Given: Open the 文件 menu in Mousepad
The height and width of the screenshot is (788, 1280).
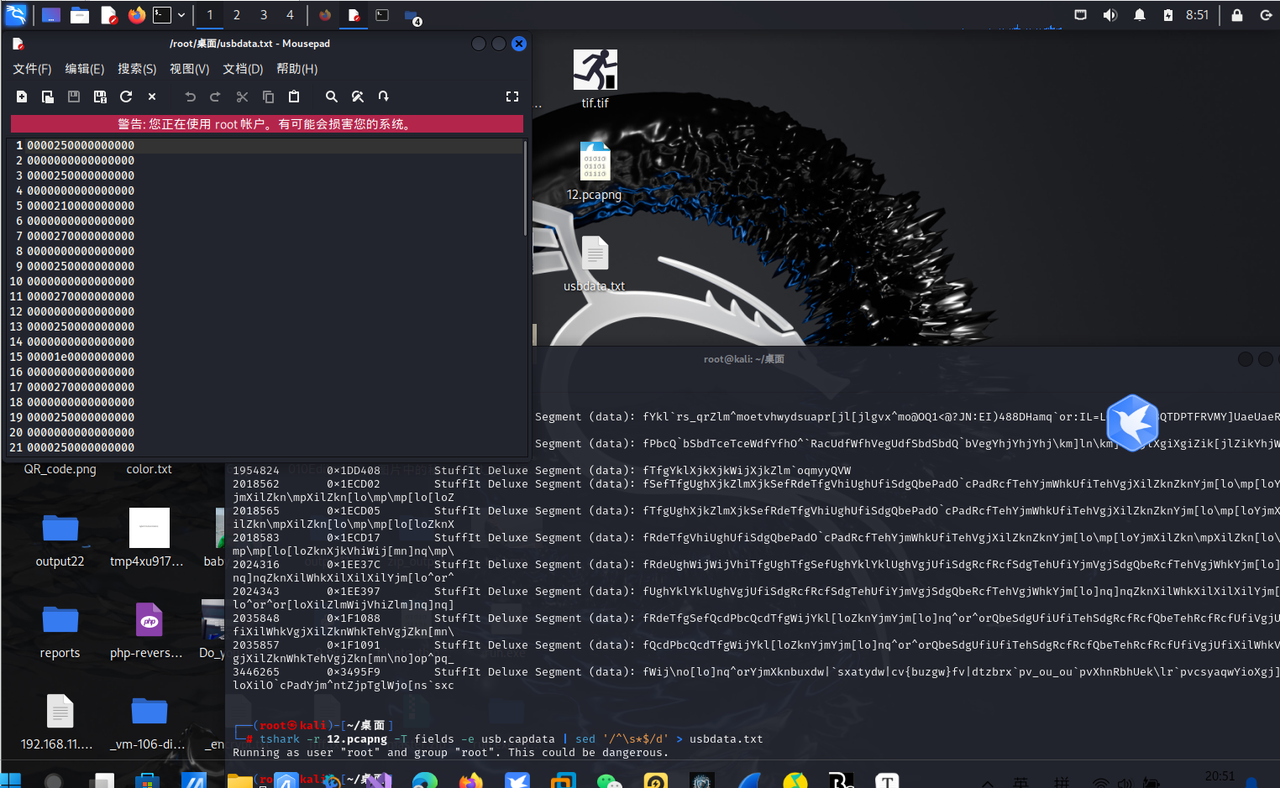Looking at the screenshot, I should [x=31, y=69].
